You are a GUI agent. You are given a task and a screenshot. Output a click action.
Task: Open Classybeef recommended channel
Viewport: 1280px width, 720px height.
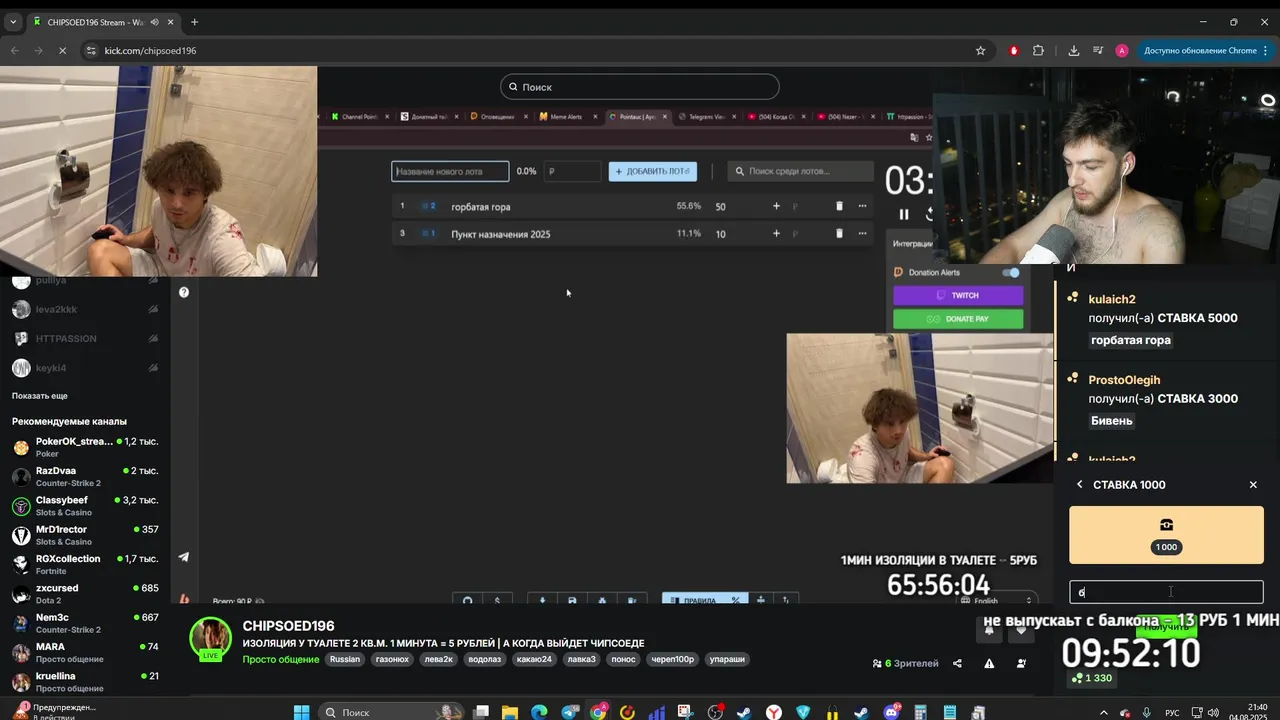[x=85, y=506]
